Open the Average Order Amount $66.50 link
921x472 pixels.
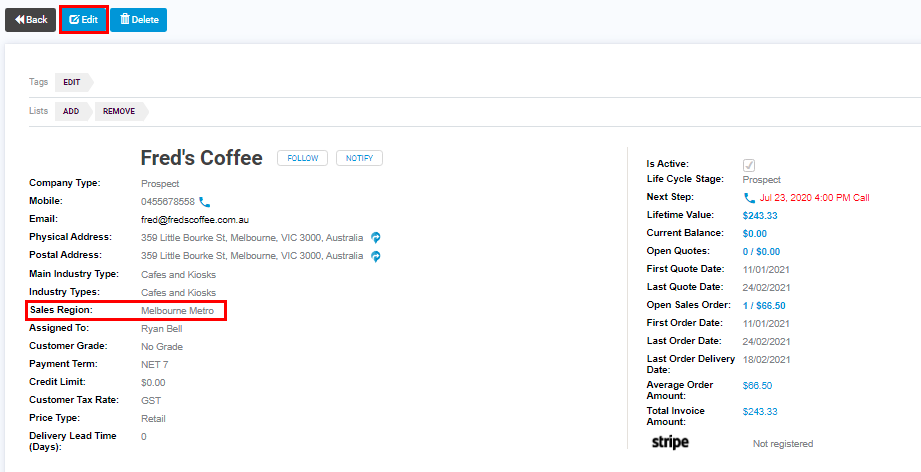point(758,386)
